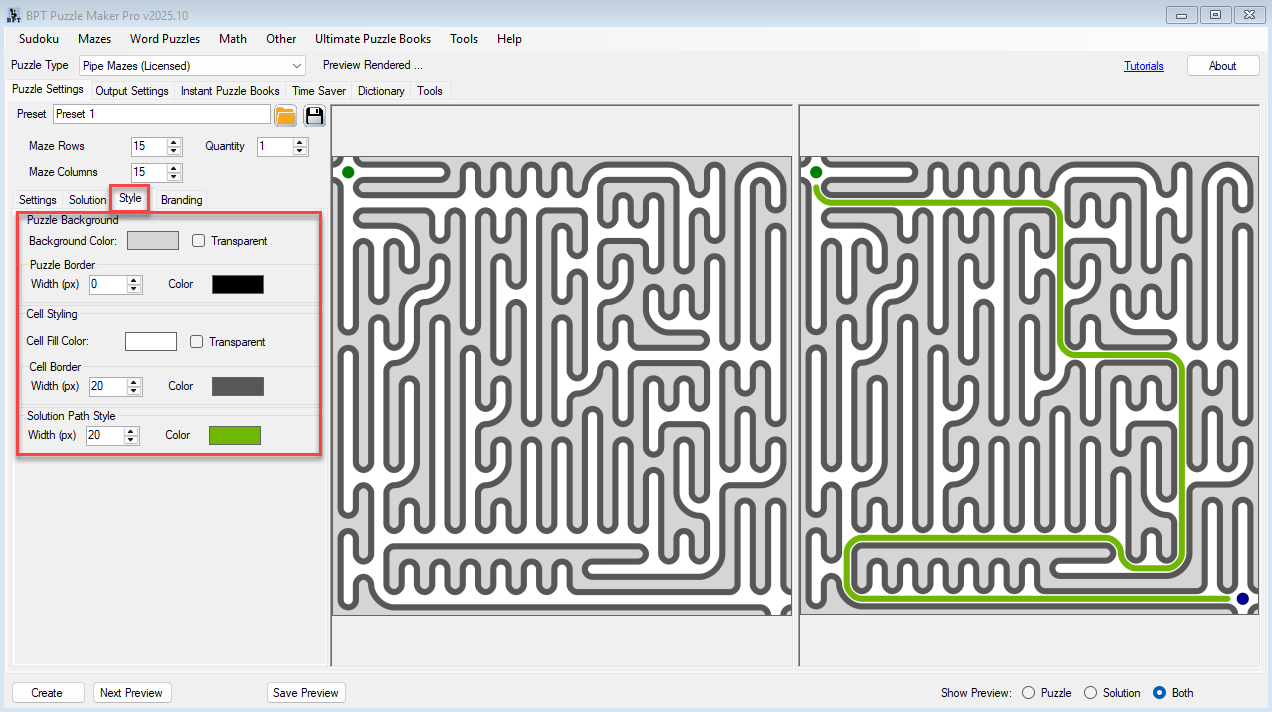Viewport: 1272px width, 712px height.
Task: Switch to the Branding tab
Action: coord(180,200)
